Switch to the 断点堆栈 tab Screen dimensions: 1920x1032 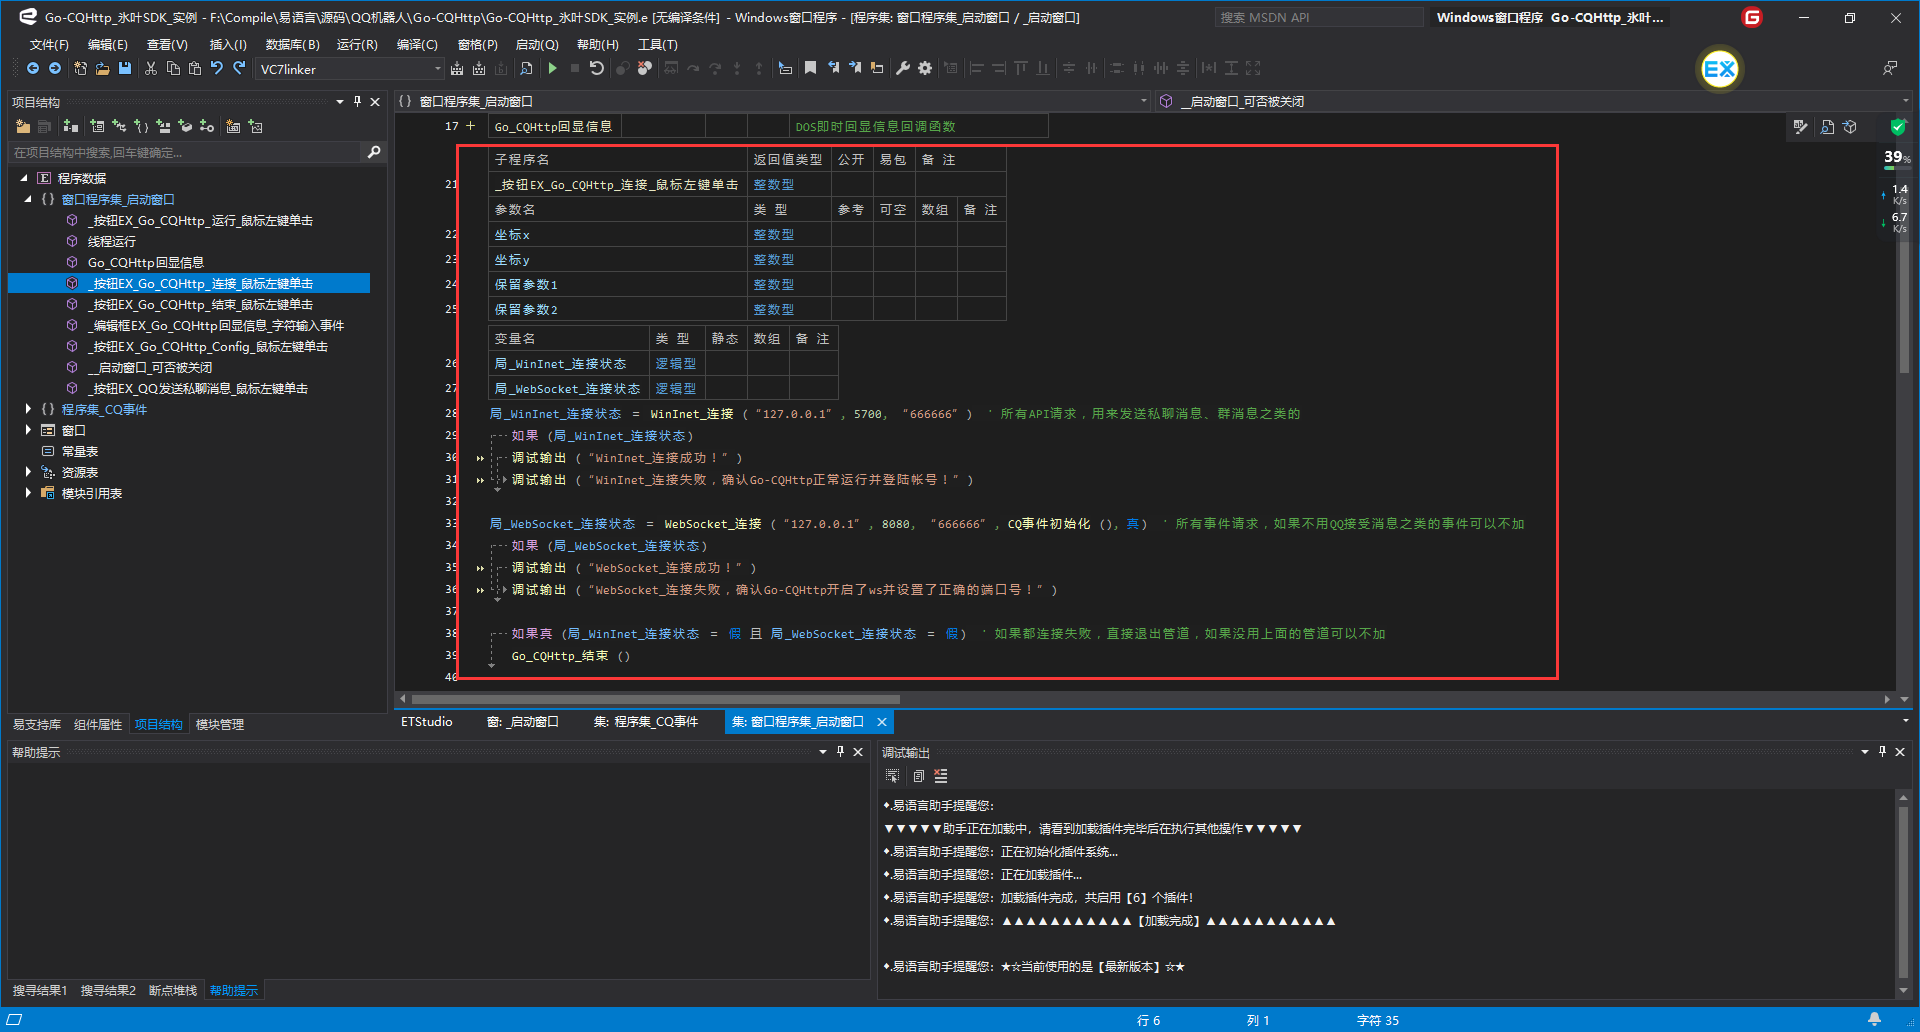click(x=173, y=991)
